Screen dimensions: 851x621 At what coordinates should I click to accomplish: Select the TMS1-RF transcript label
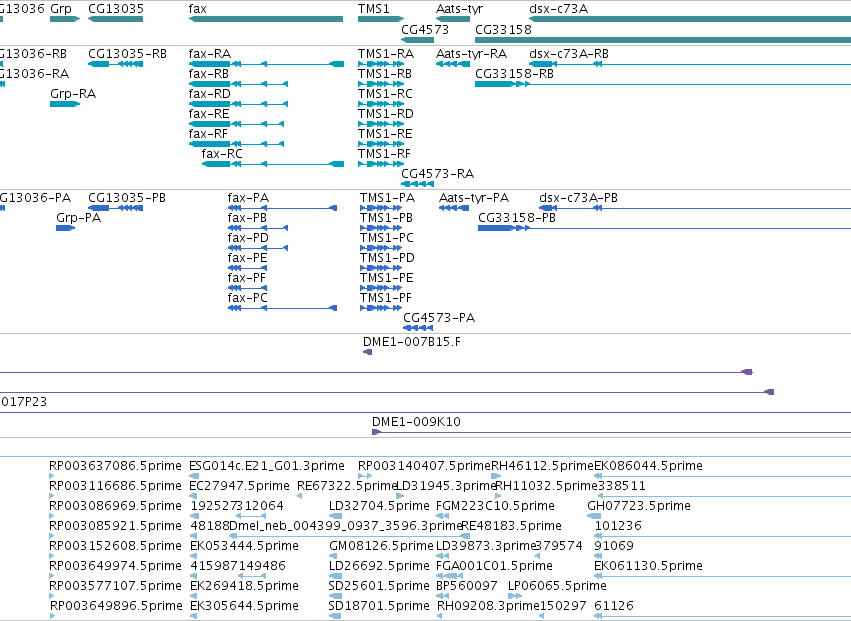click(x=384, y=154)
